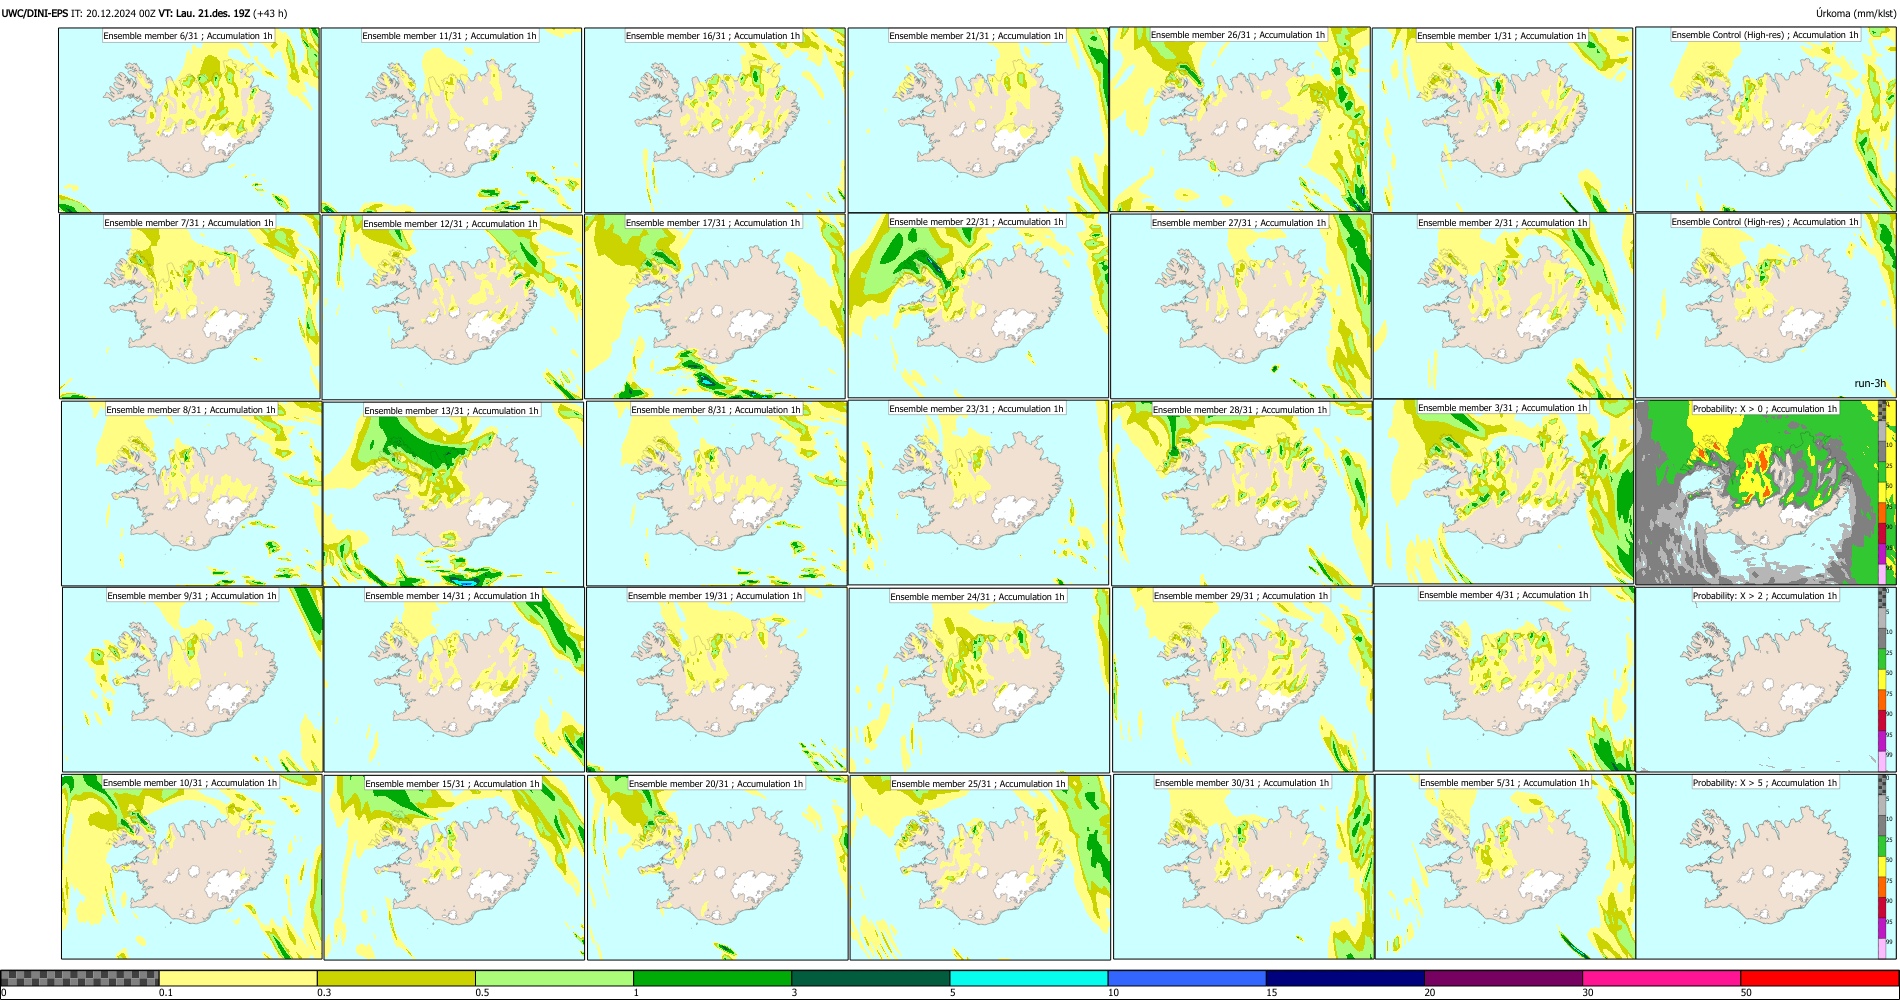The height and width of the screenshot is (1000, 1900).
Task: Open the Ensemble member 6/31 precipitation map
Action: (189, 120)
